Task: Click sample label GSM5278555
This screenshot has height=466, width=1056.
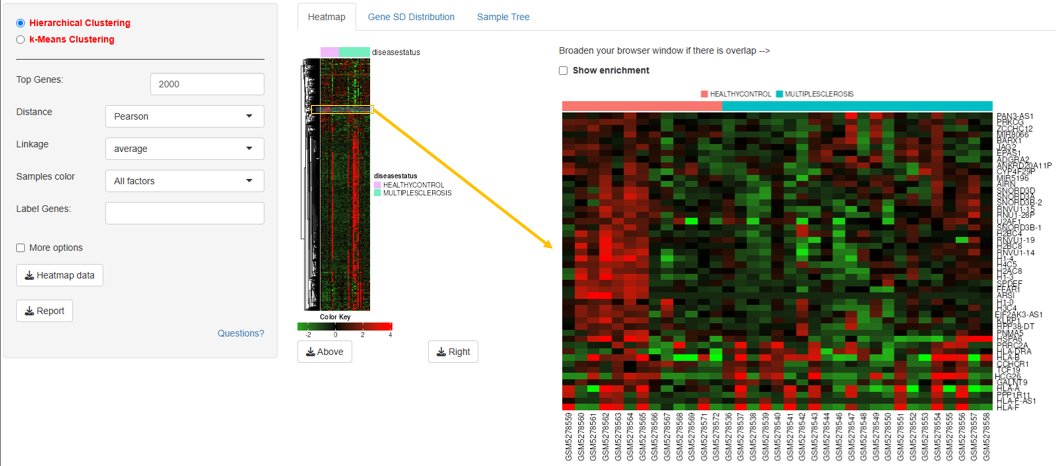Action: (950, 437)
